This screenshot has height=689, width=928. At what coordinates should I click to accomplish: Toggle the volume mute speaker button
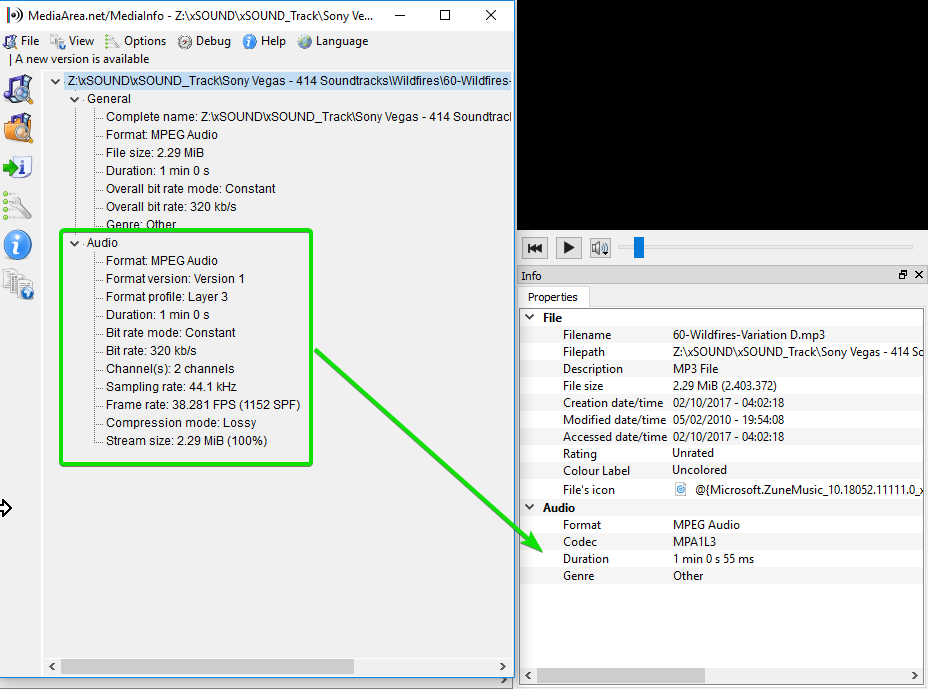[600, 248]
